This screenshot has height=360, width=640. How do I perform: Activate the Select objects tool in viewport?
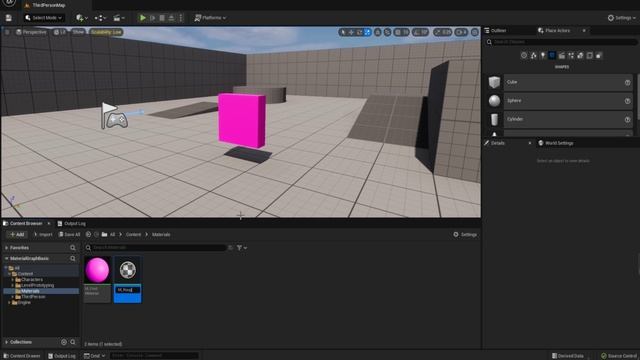(343, 32)
